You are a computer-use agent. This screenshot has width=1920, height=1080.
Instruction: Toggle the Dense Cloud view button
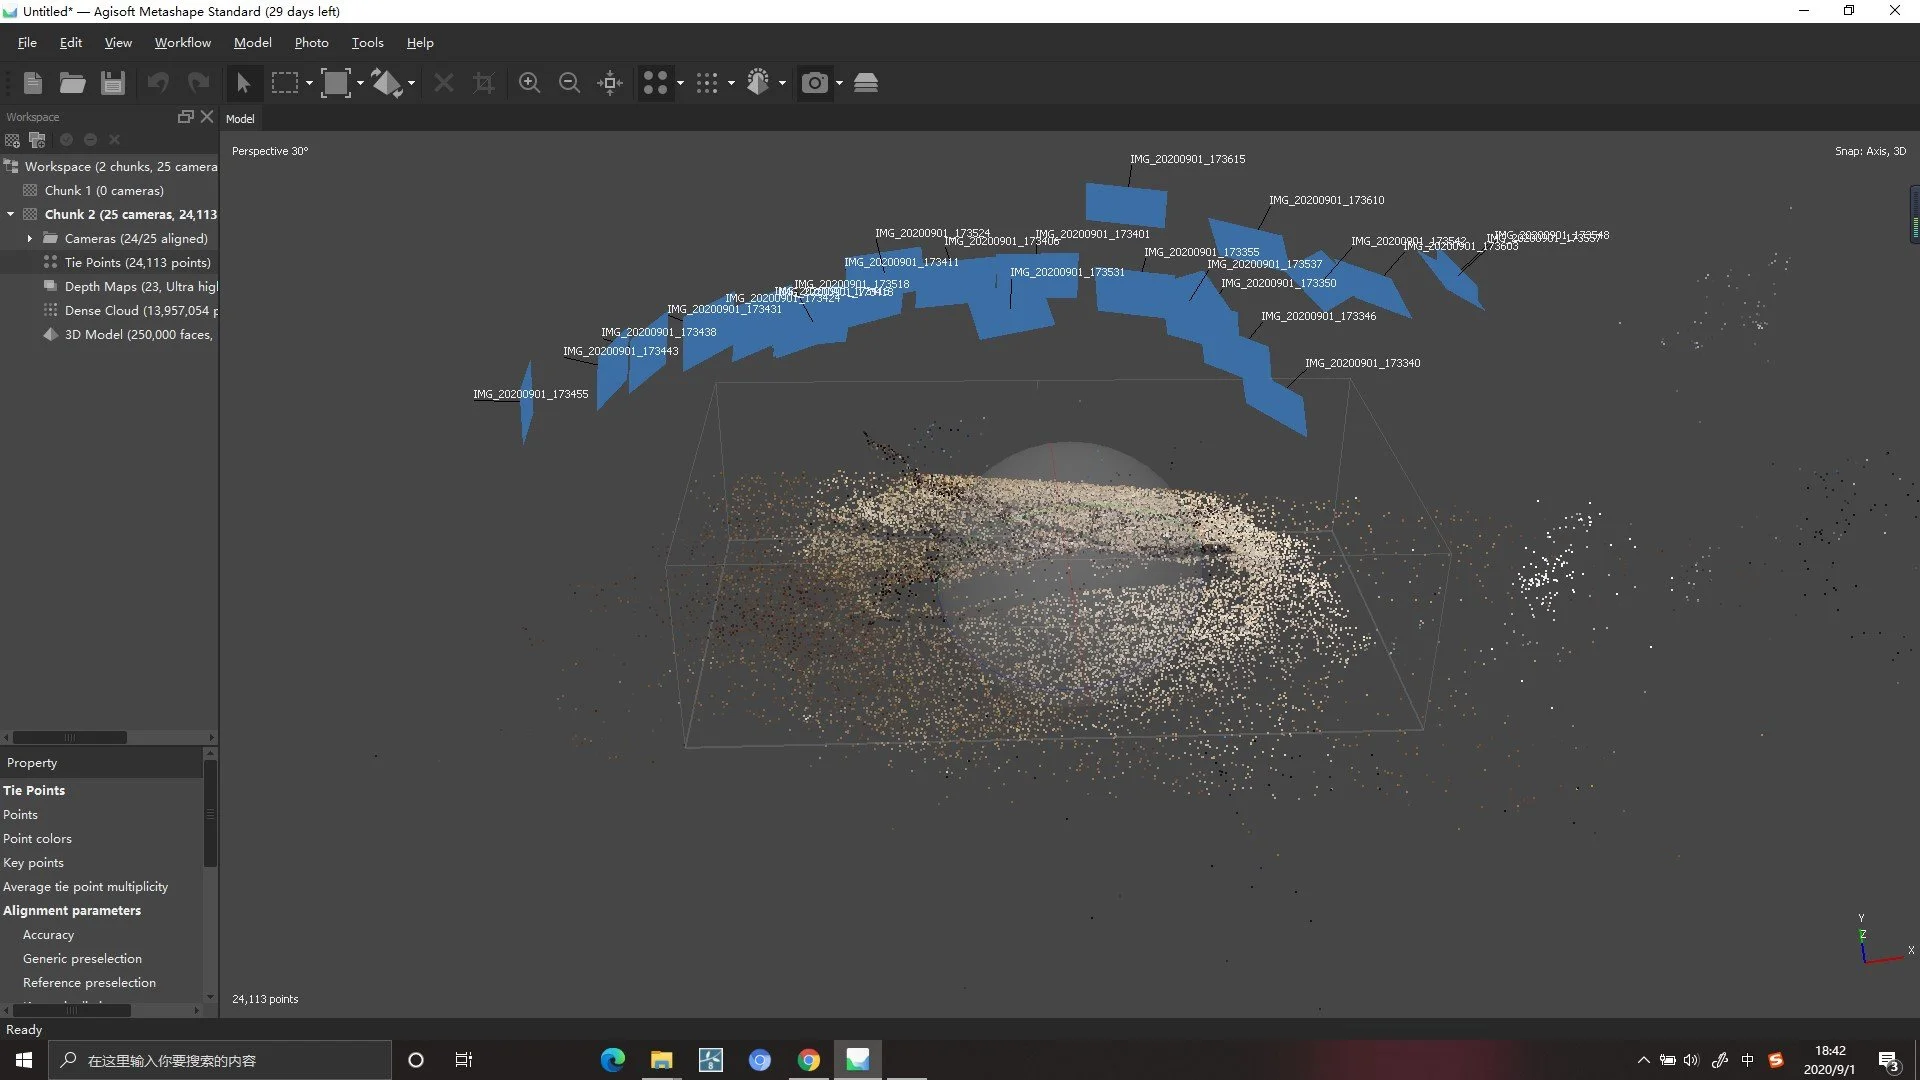pos(707,83)
